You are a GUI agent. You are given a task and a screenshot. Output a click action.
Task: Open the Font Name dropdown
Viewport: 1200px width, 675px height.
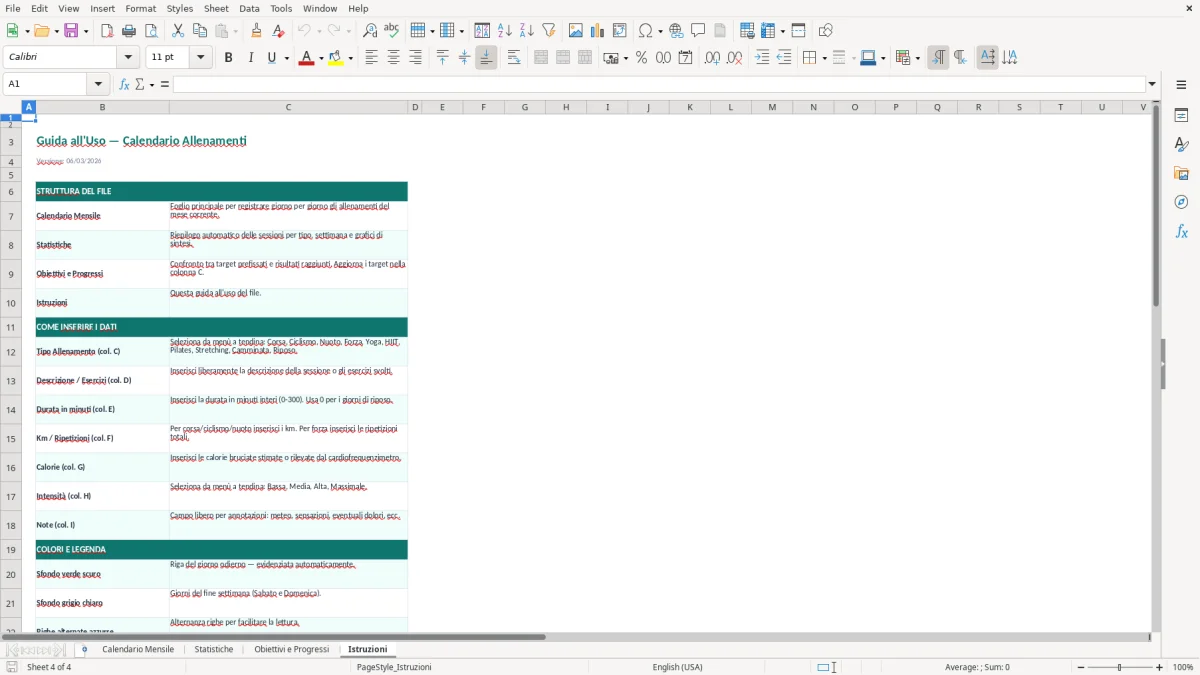coord(128,58)
